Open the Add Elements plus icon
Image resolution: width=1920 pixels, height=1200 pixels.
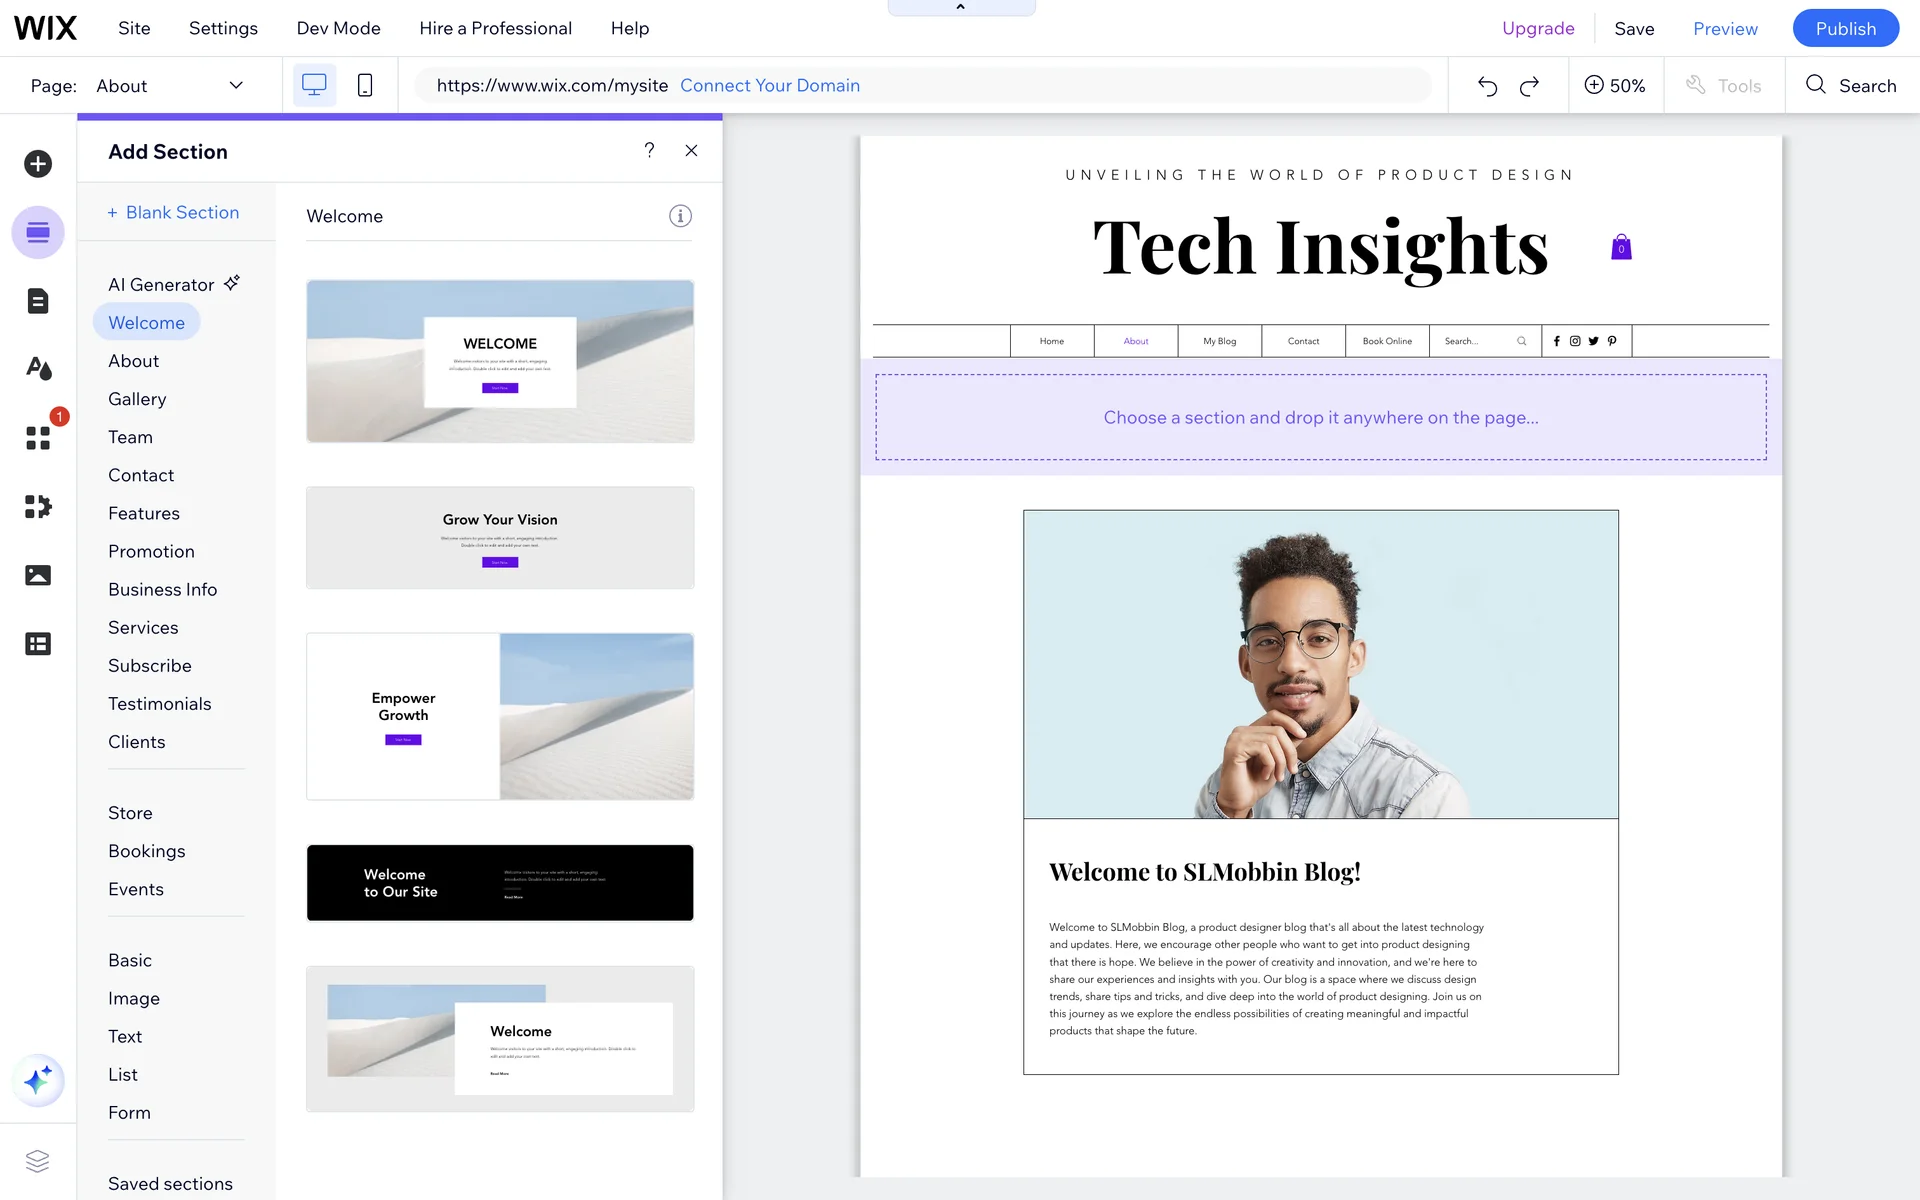pos(38,164)
